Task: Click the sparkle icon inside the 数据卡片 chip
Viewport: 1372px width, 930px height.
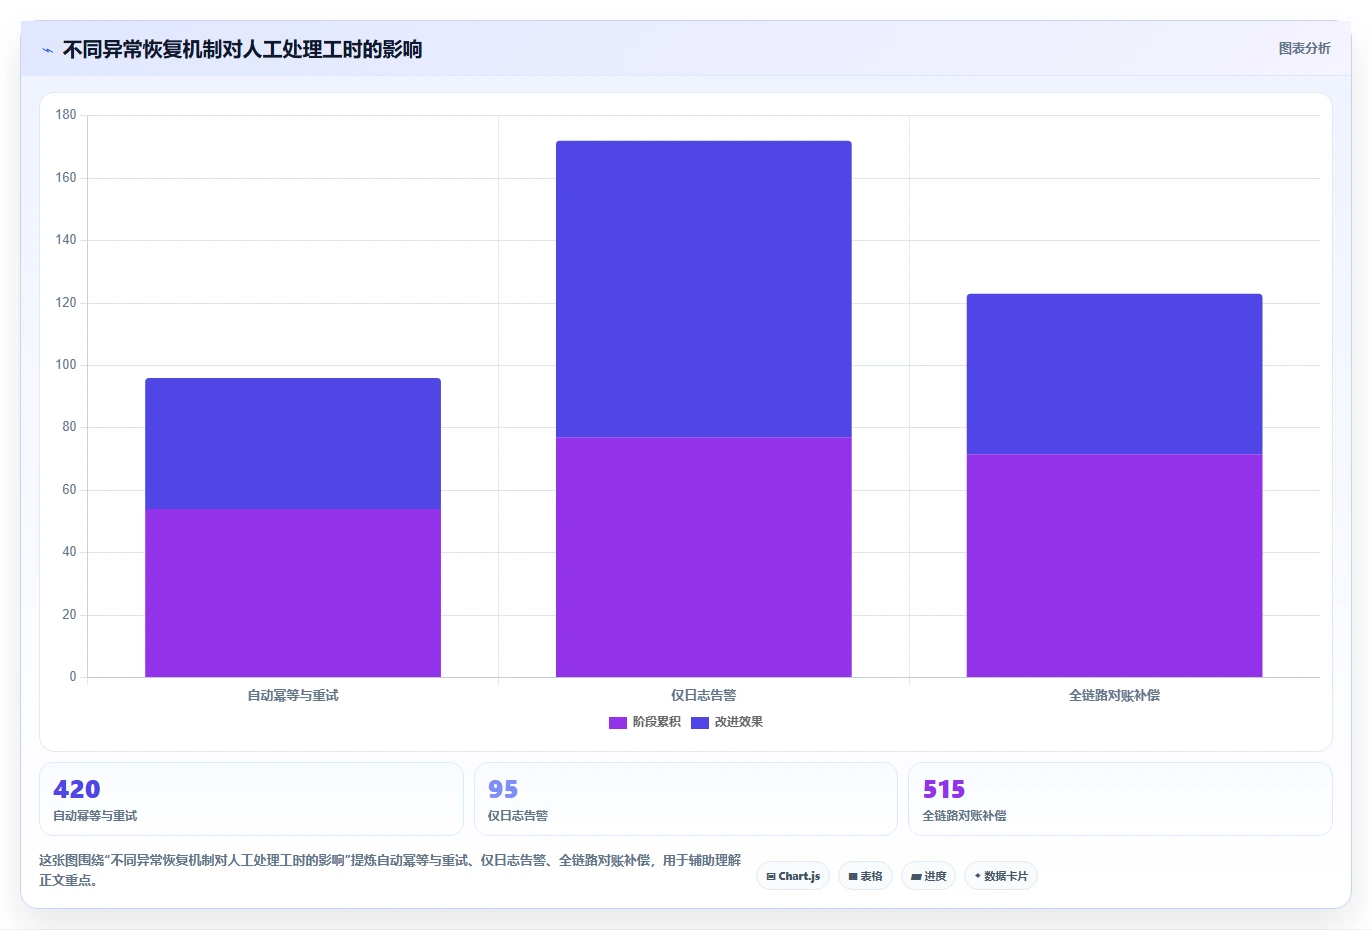Action: [978, 876]
